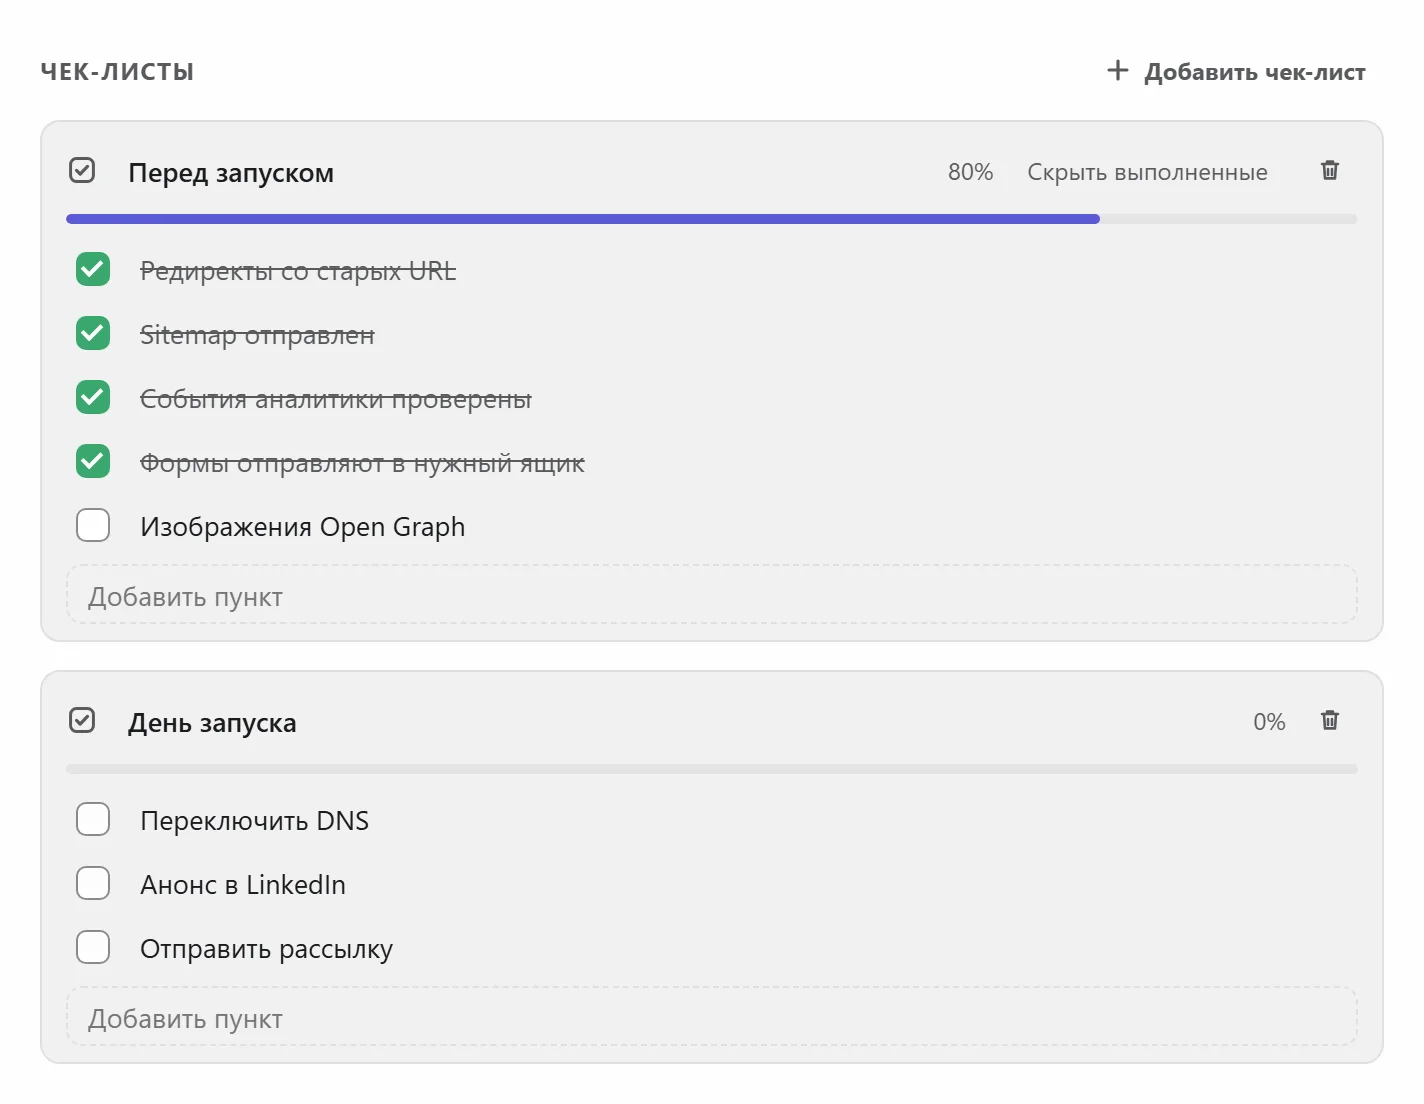Click the "80%" progress value
Viewport: 1424px width, 1104px height.
coord(970,172)
